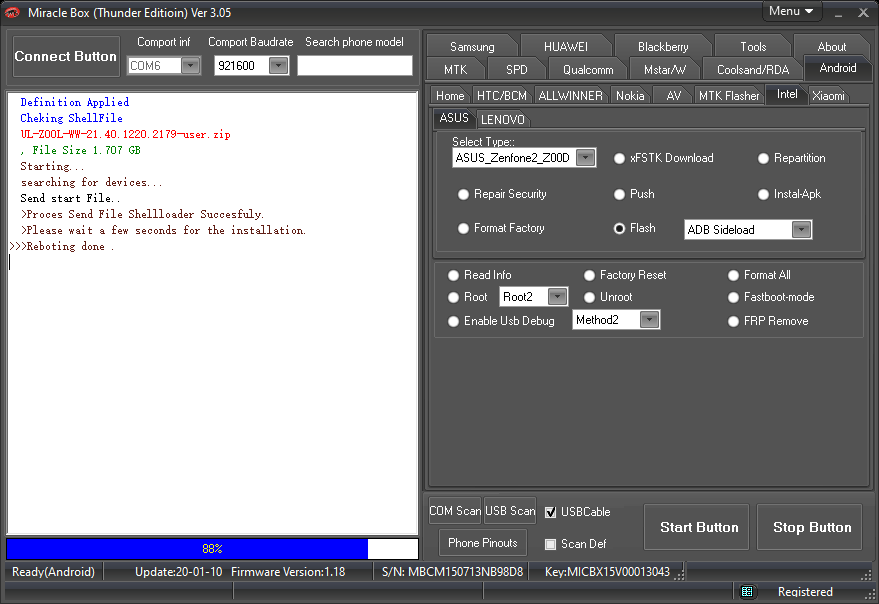Image resolution: width=879 pixels, height=604 pixels.
Task: Select the ASUS brand tab
Action: pyautogui.click(x=454, y=118)
